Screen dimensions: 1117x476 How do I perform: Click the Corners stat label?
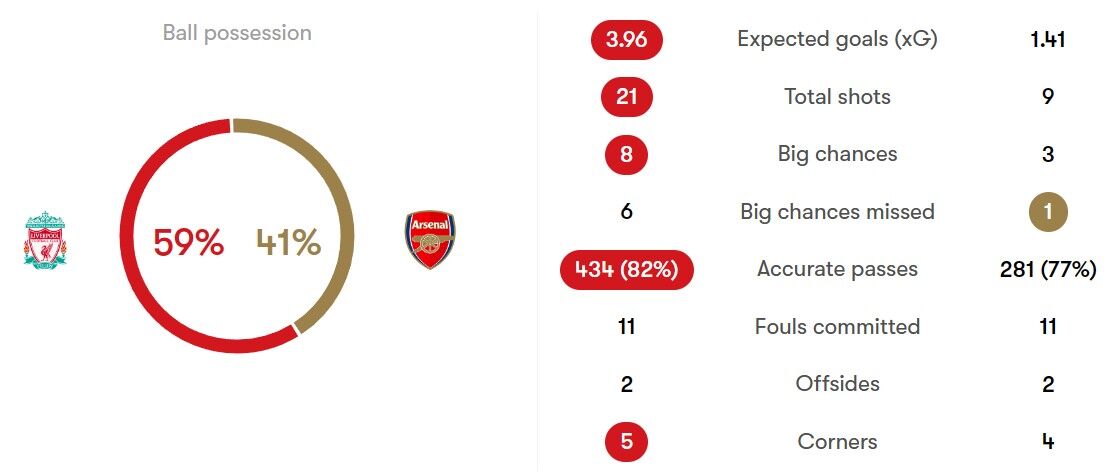tap(837, 442)
